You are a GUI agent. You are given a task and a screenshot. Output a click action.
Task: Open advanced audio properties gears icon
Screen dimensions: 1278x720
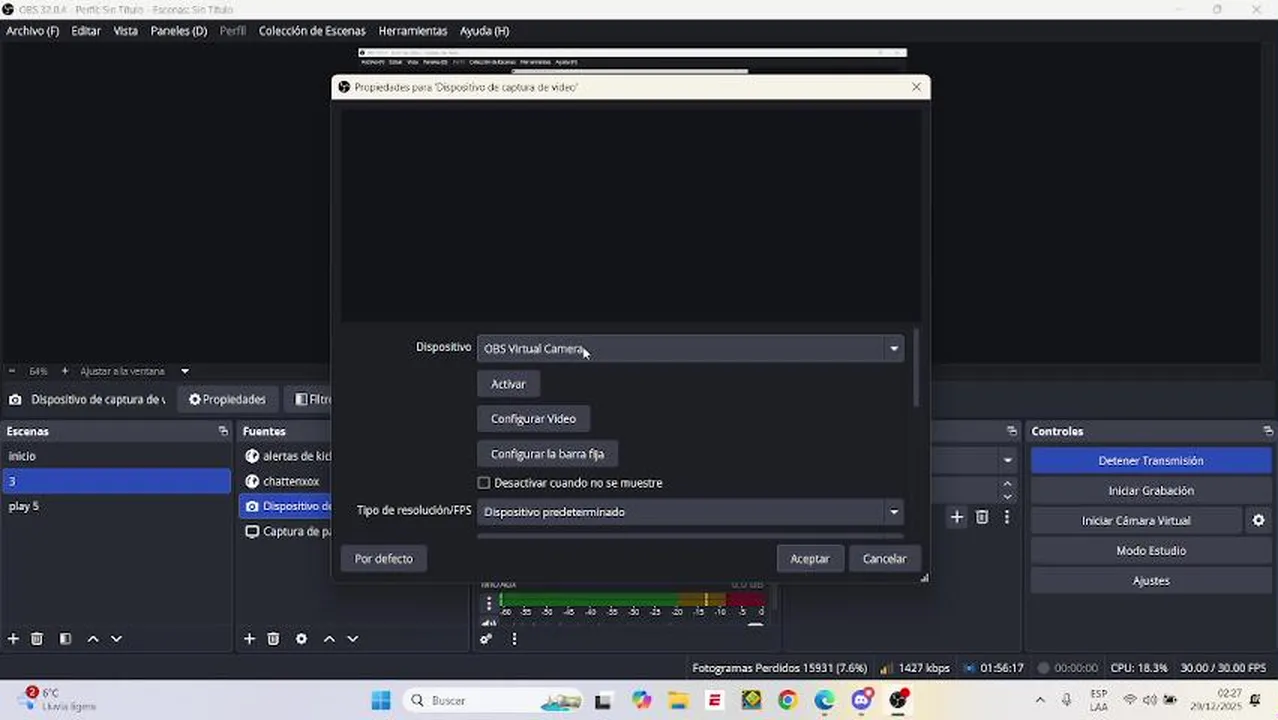pyautogui.click(x=486, y=639)
